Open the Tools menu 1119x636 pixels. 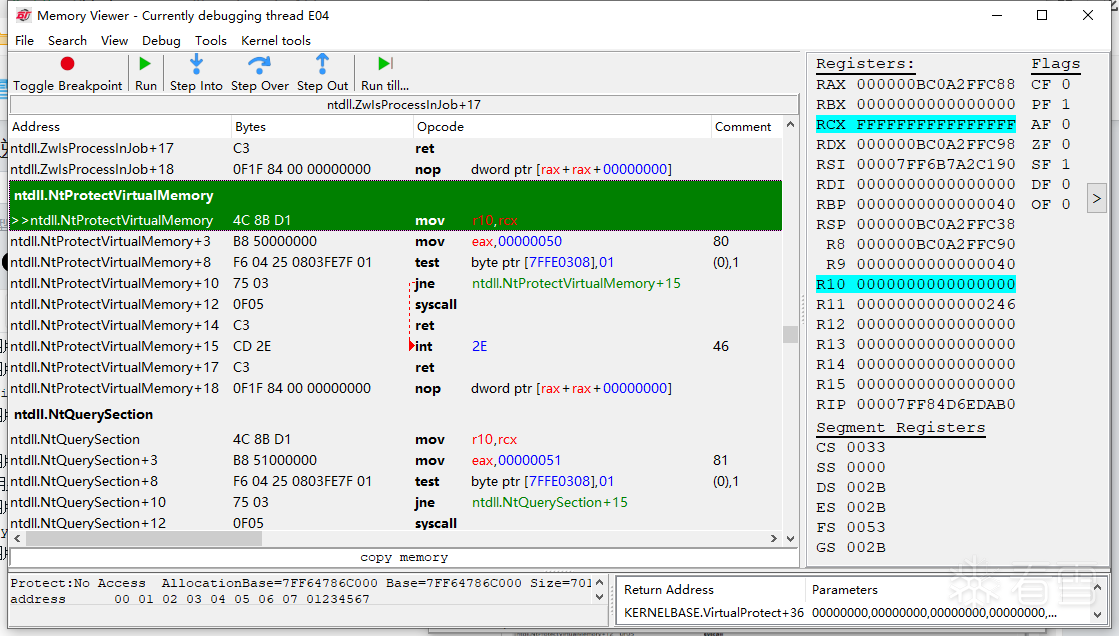211,41
